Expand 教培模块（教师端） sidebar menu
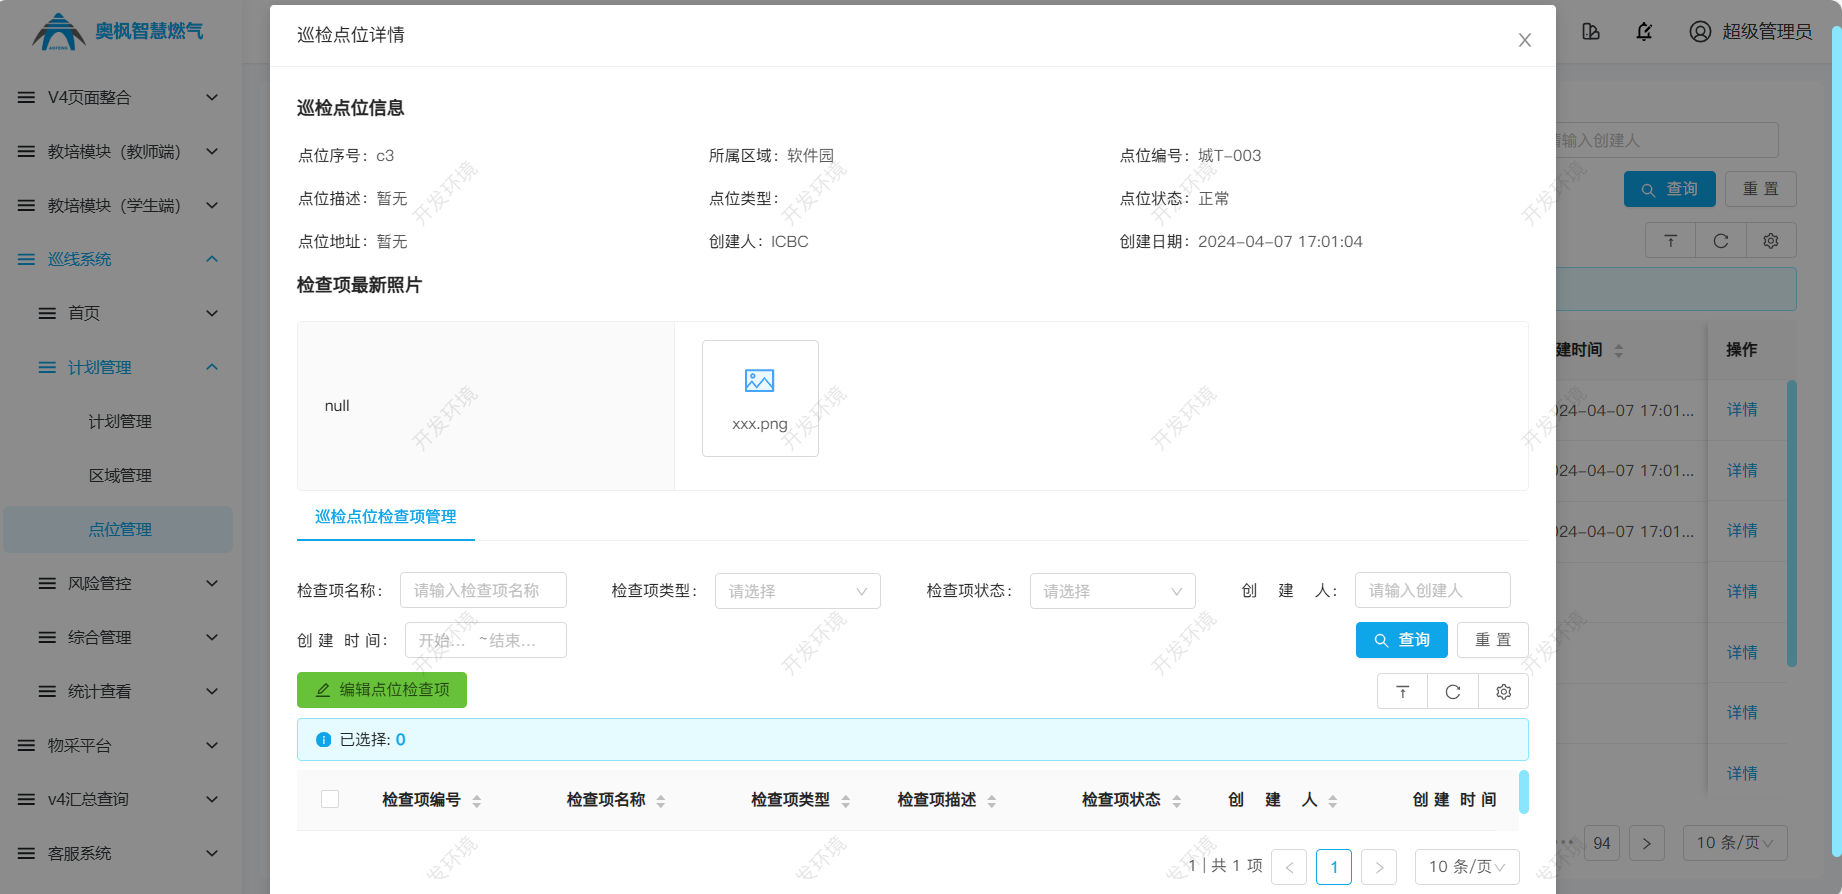 tap(118, 151)
